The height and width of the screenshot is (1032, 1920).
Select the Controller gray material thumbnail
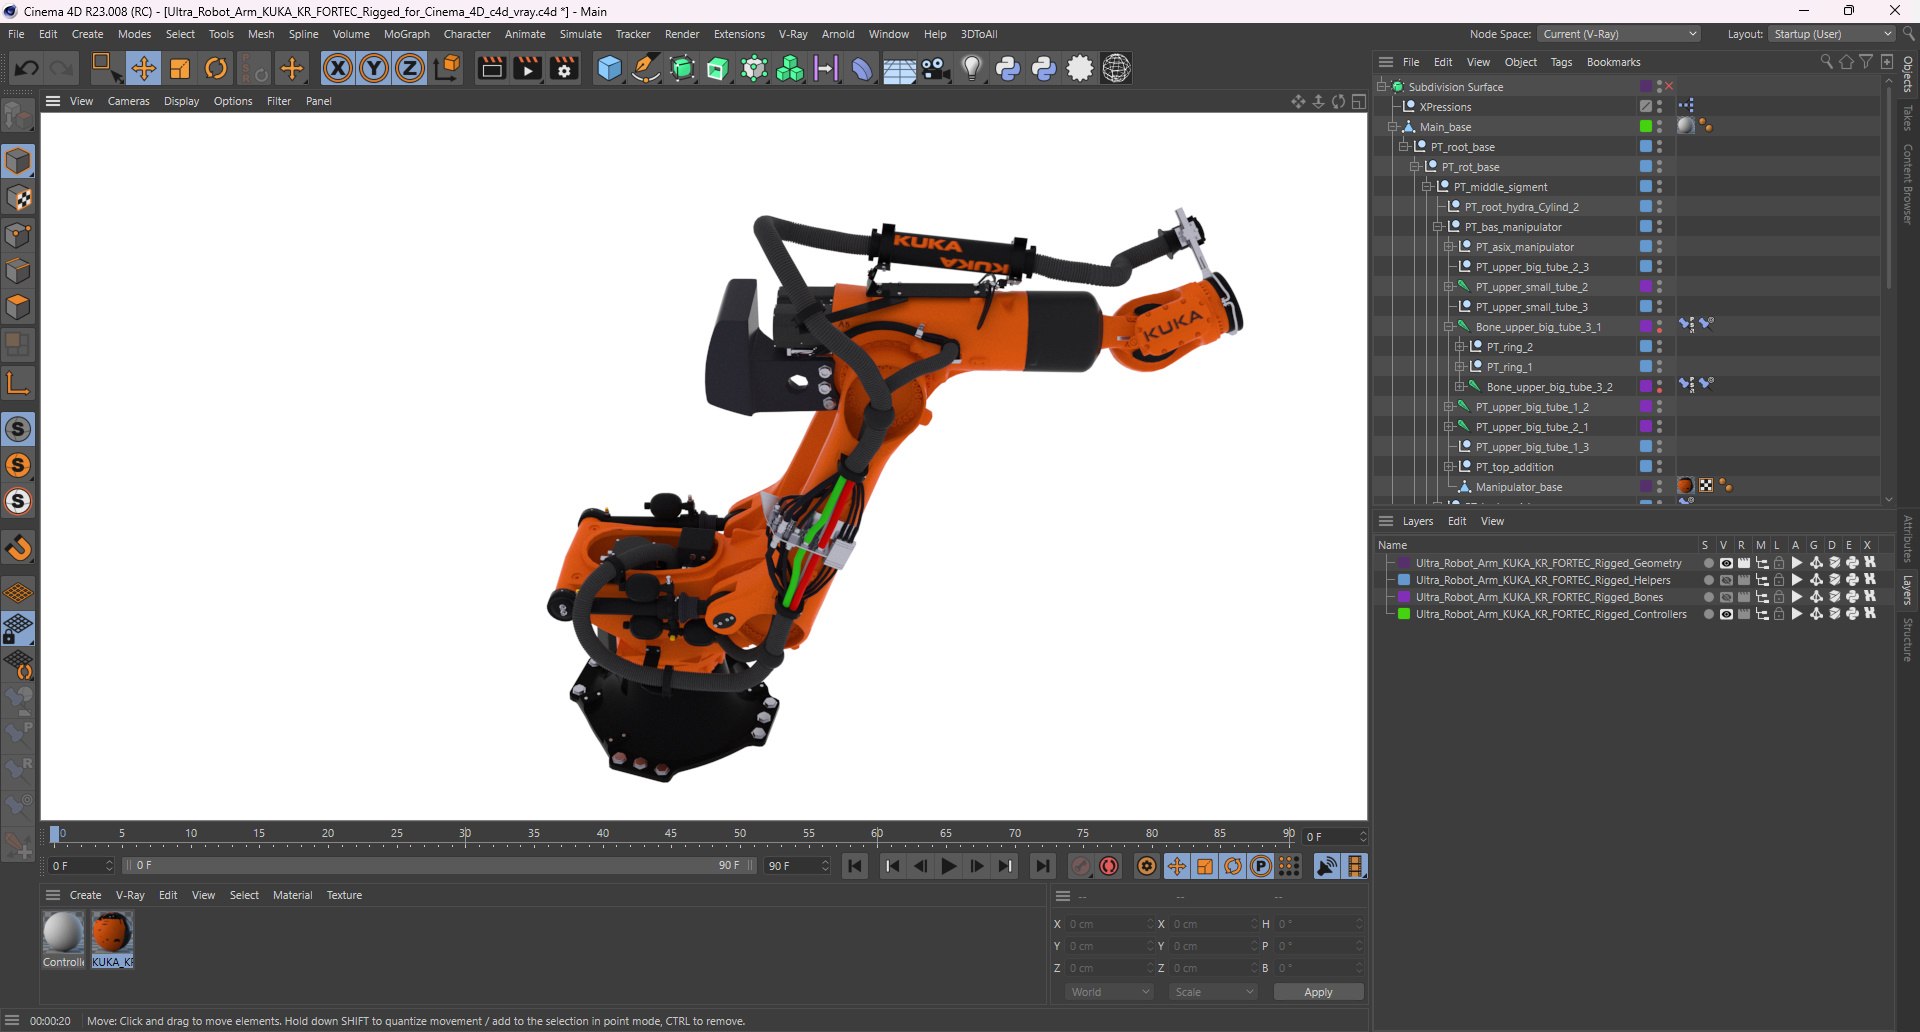[63, 932]
